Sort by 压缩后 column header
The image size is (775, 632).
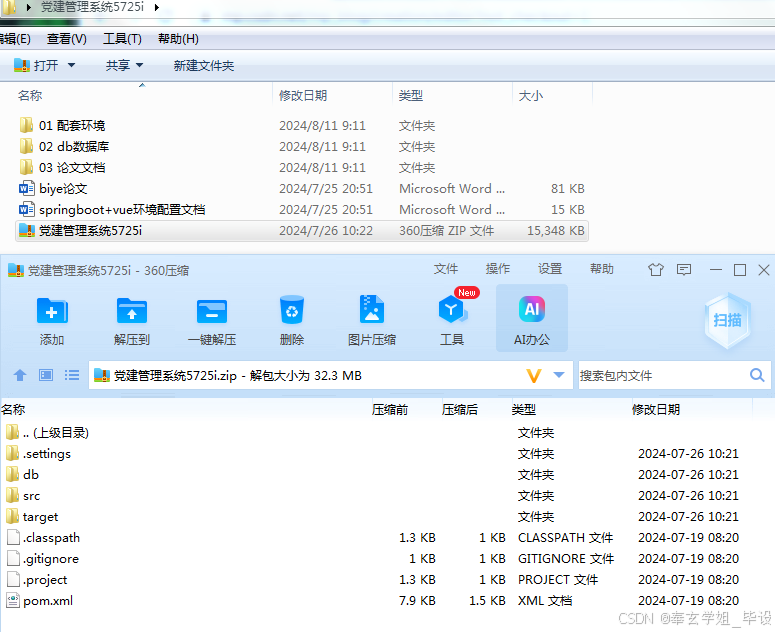tap(460, 409)
